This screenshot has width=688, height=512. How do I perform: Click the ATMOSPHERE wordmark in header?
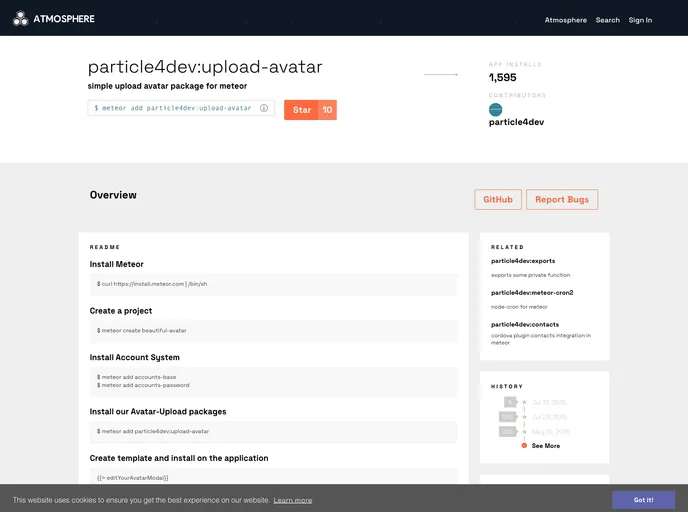pyautogui.click(x=64, y=19)
